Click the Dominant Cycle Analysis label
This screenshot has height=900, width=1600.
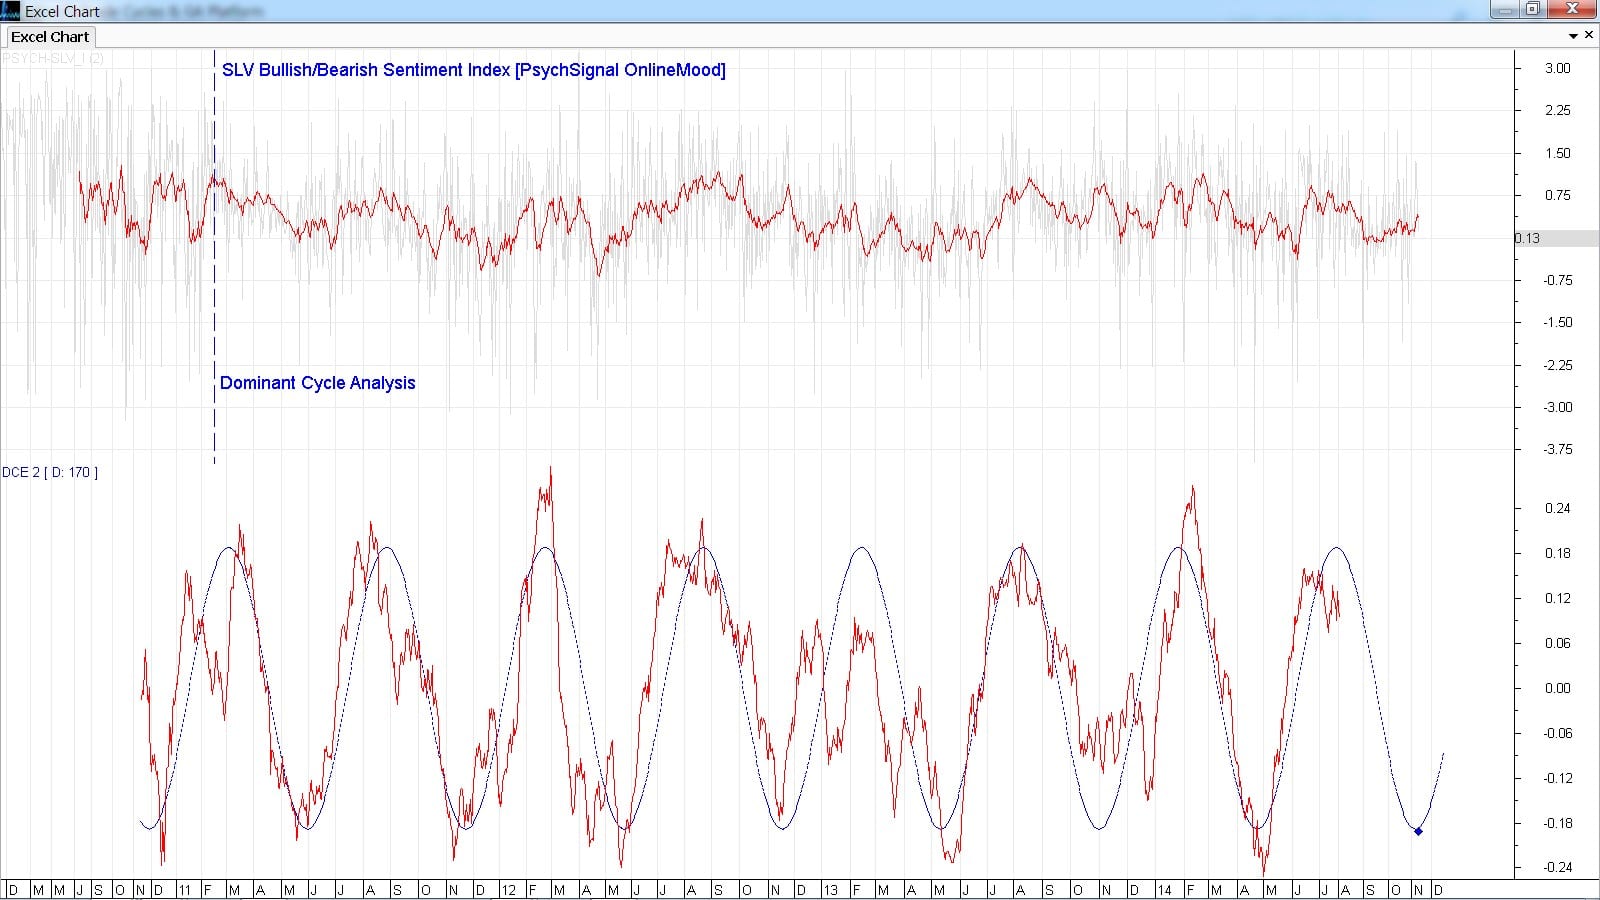click(318, 383)
